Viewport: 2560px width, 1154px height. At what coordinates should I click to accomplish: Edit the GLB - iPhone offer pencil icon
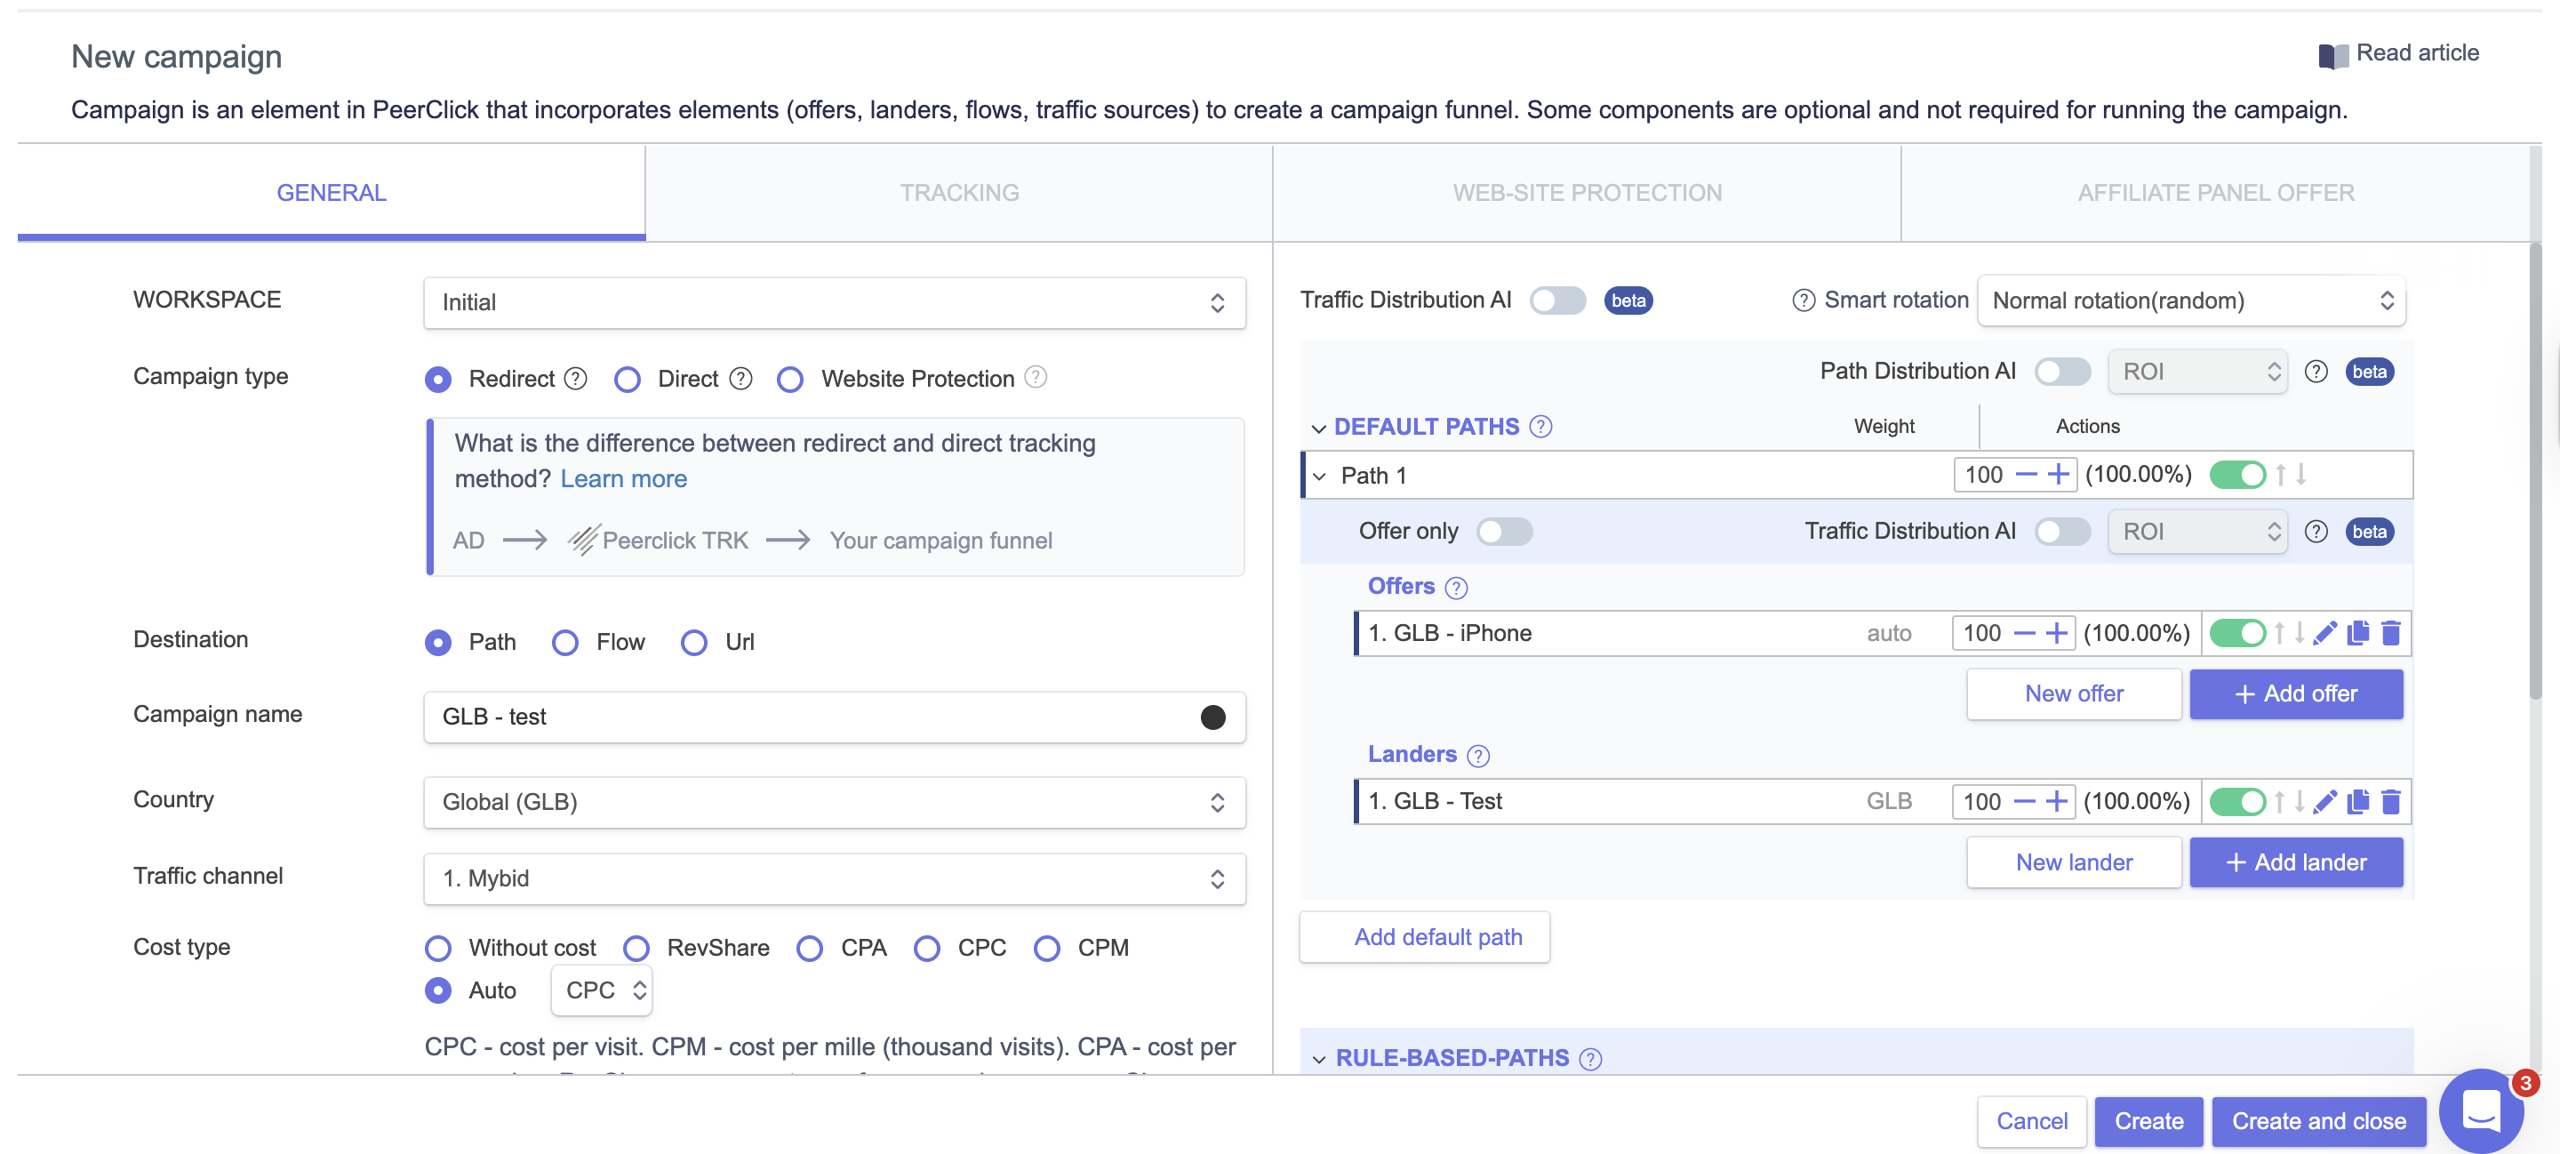[x=2325, y=633]
